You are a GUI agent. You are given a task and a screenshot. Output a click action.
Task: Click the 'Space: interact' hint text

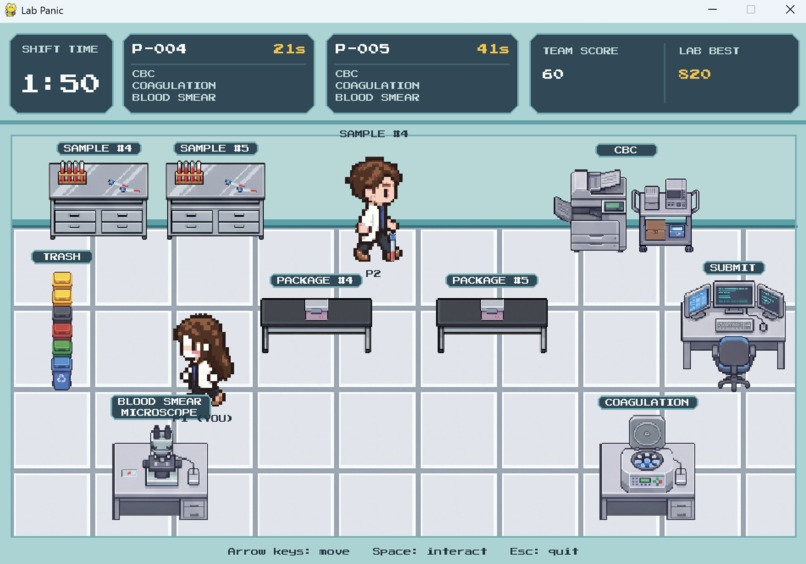[x=429, y=551]
